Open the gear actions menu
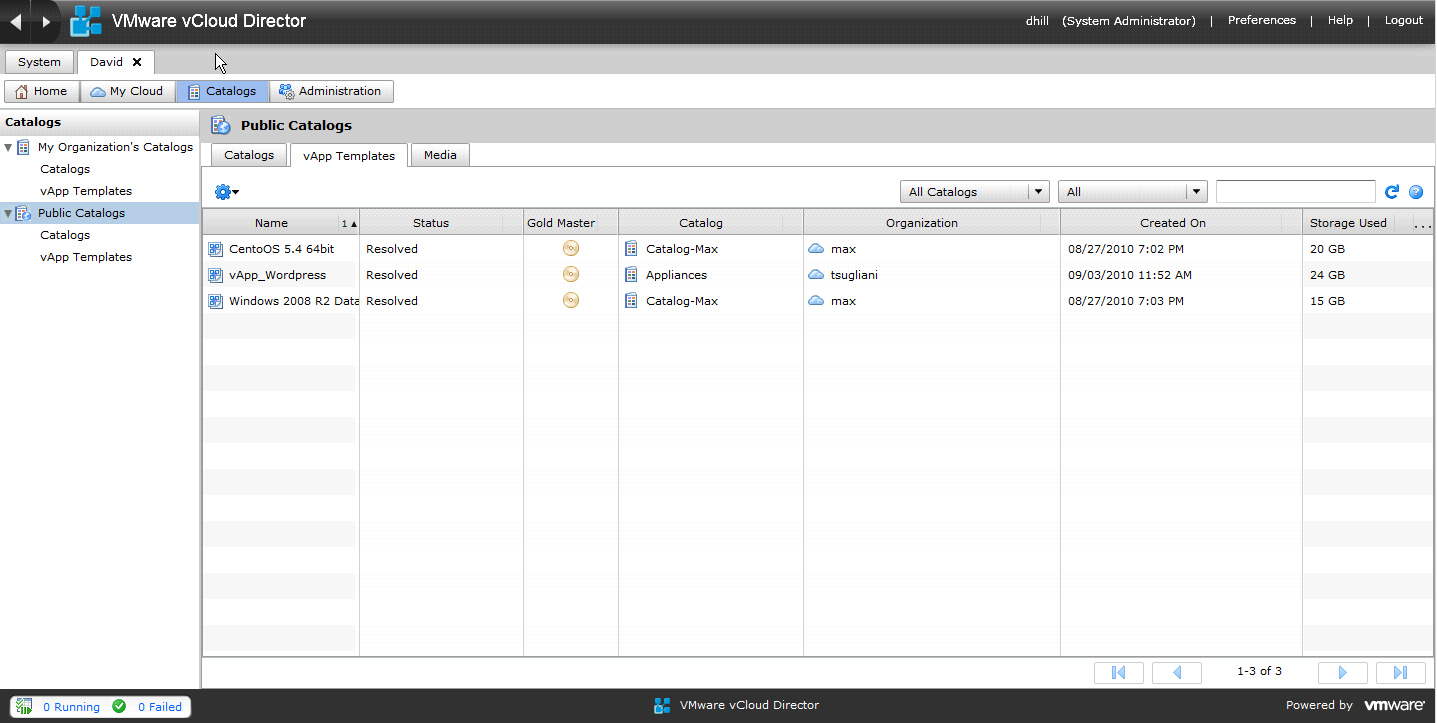The image size is (1437, 723). (227, 192)
